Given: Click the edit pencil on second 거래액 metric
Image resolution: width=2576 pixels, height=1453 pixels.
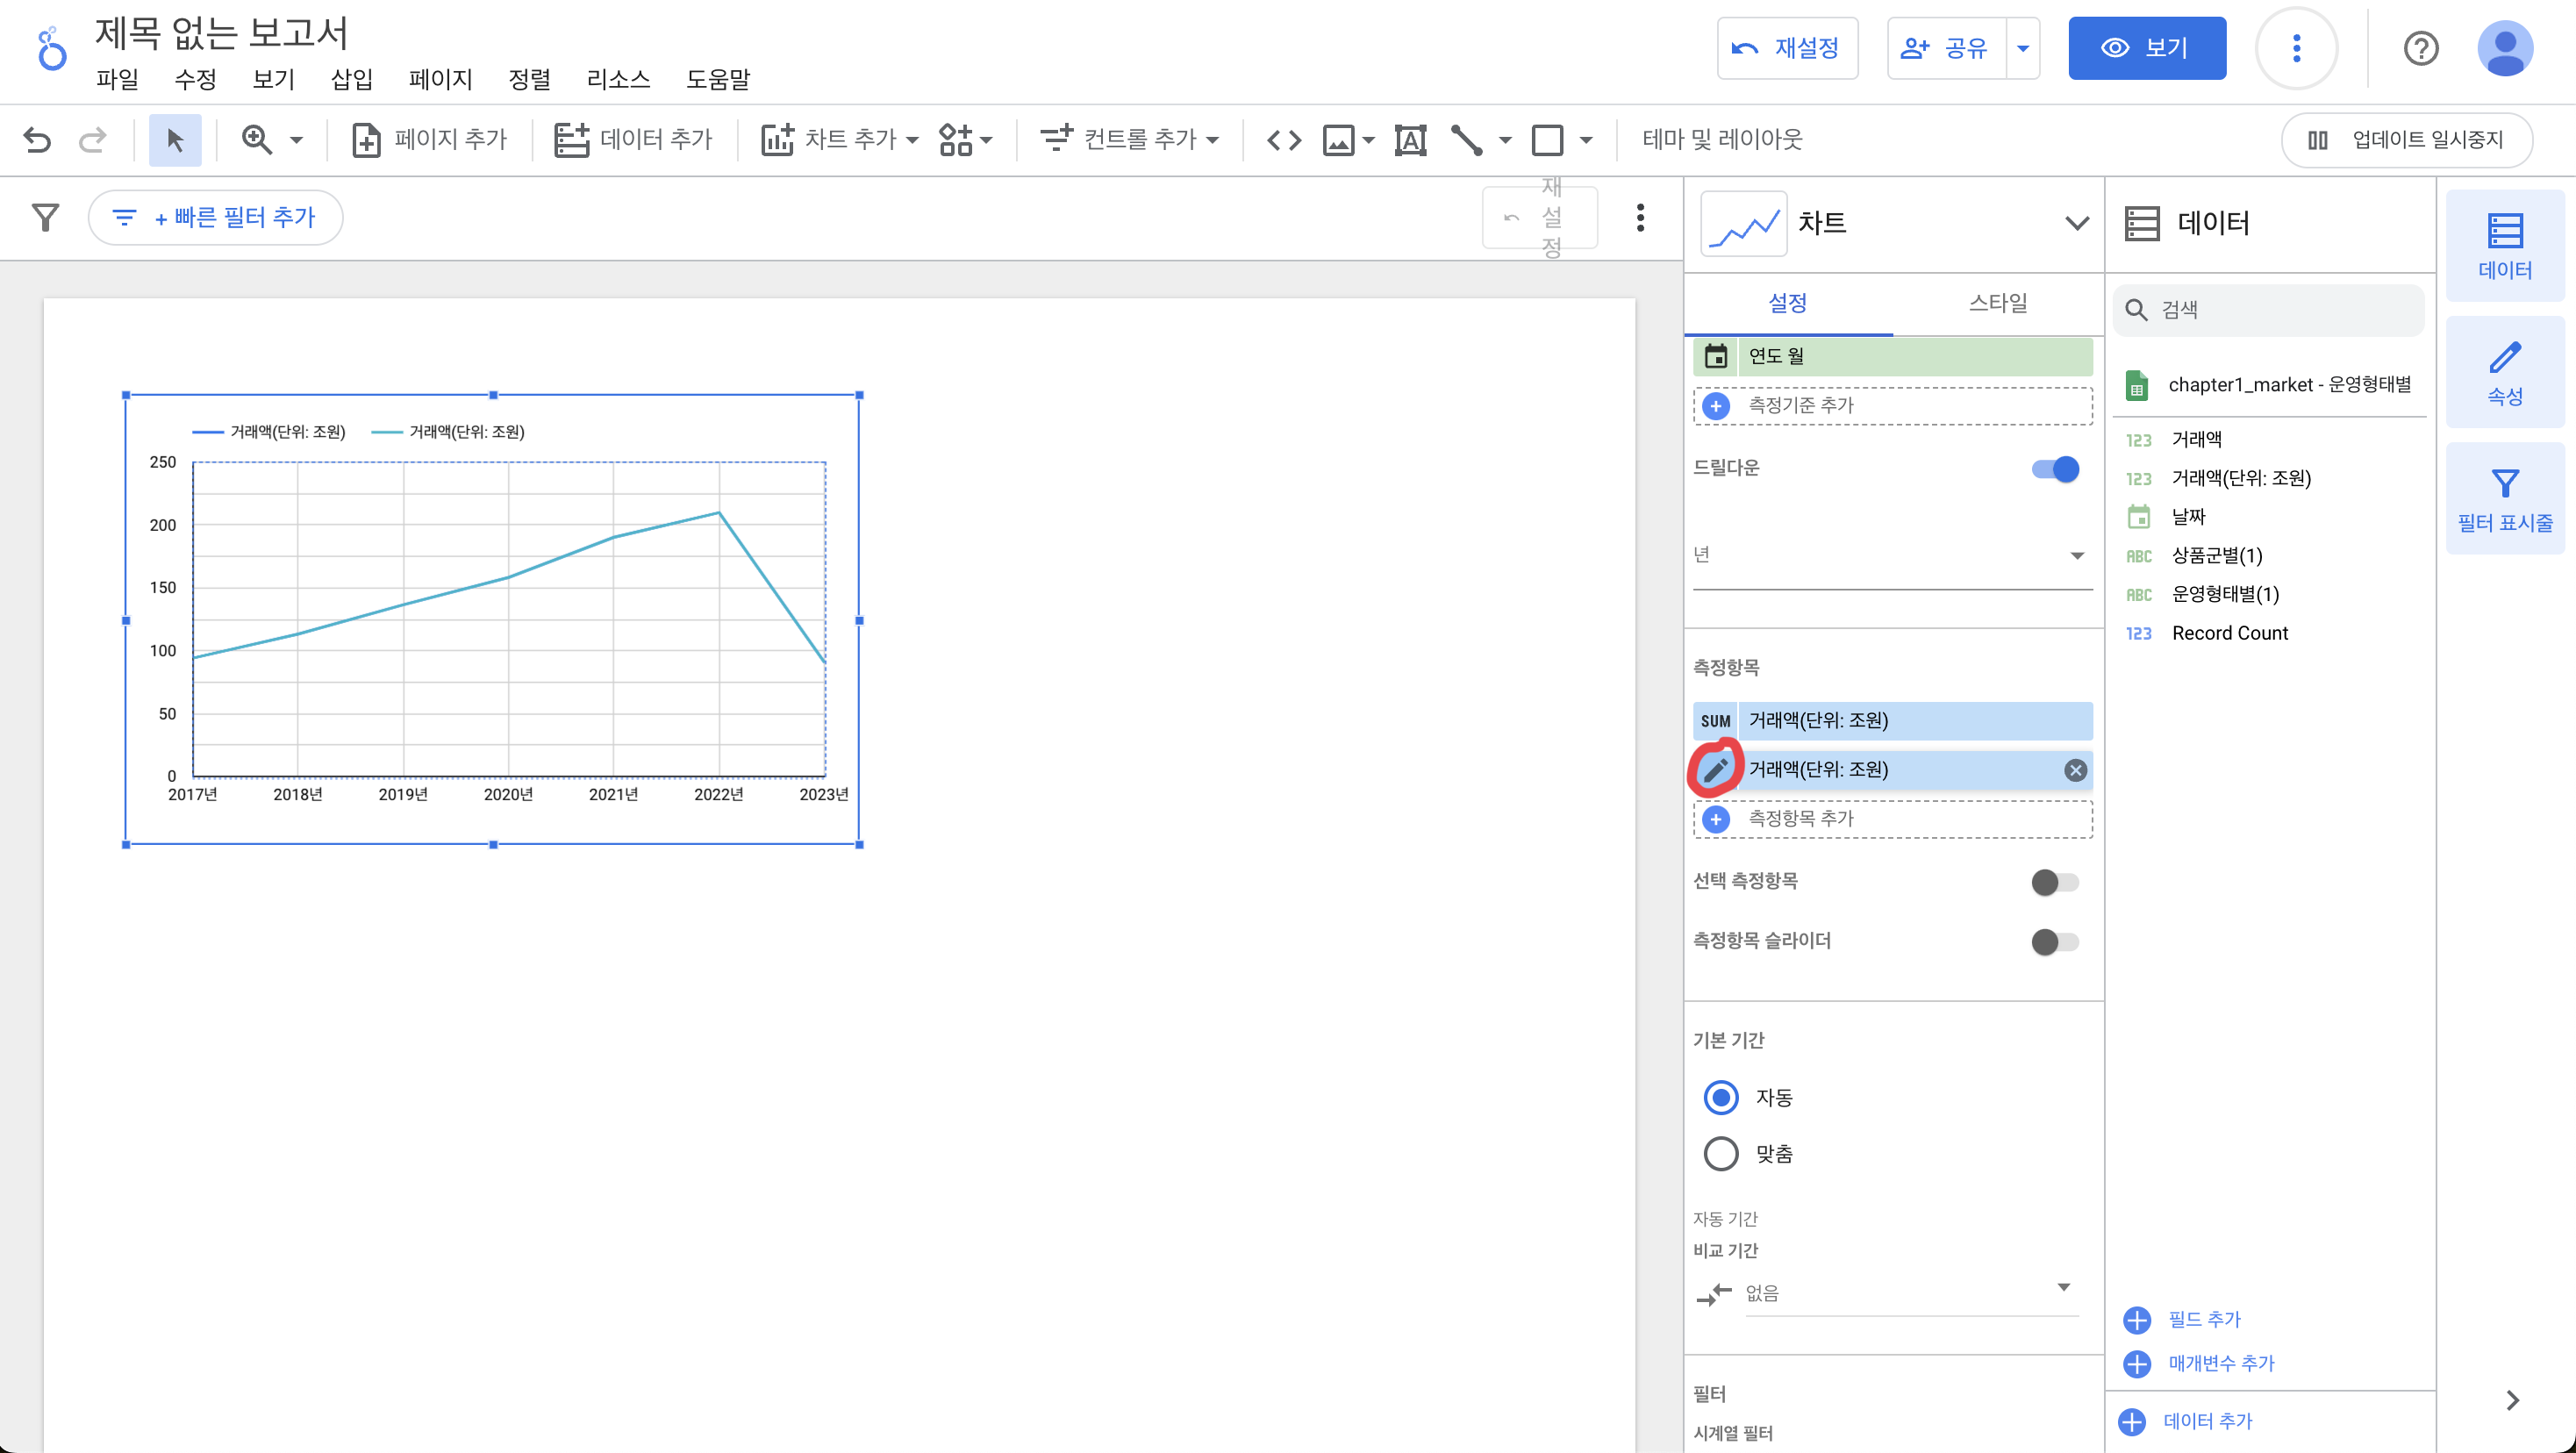Looking at the screenshot, I should pyautogui.click(x=1716, y=769).
